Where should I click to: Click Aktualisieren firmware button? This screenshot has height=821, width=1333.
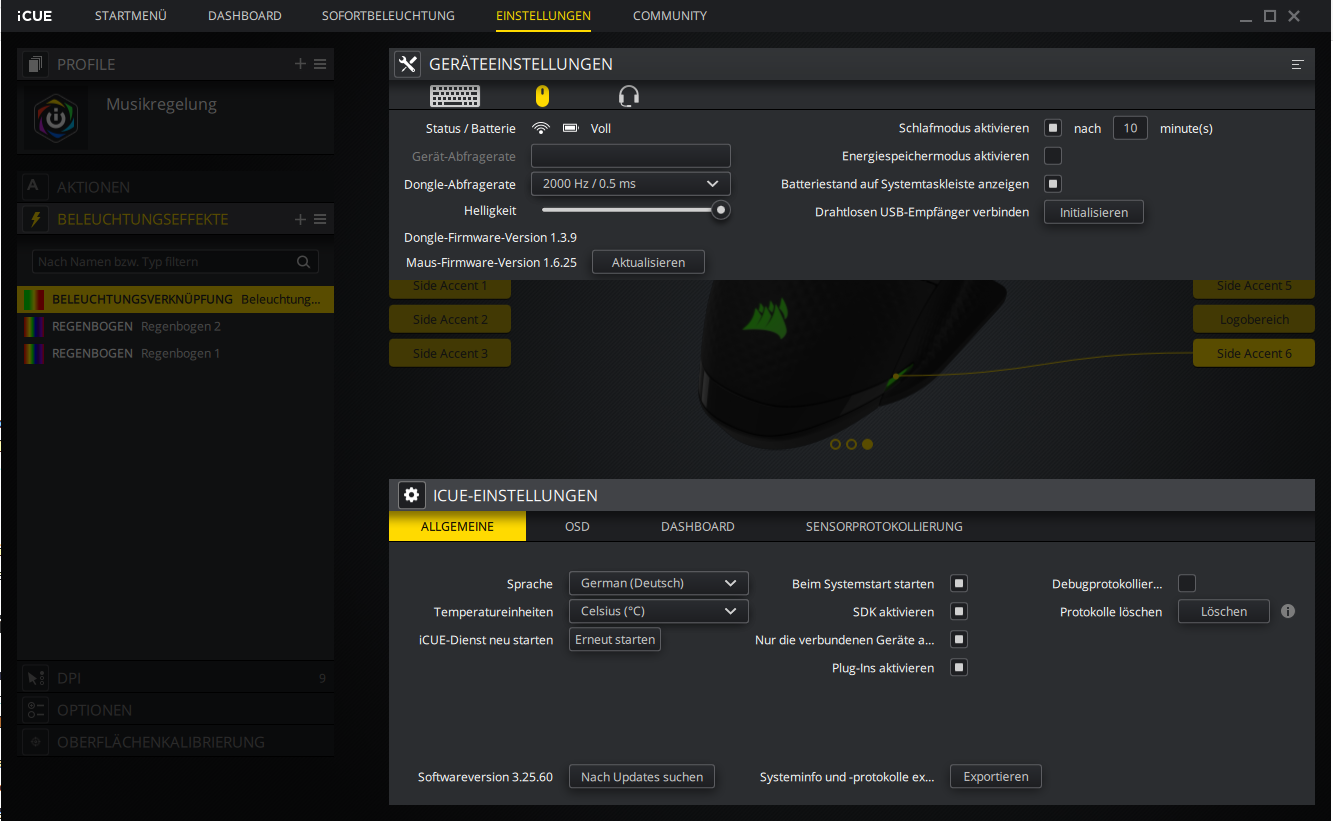pos(648,262)
